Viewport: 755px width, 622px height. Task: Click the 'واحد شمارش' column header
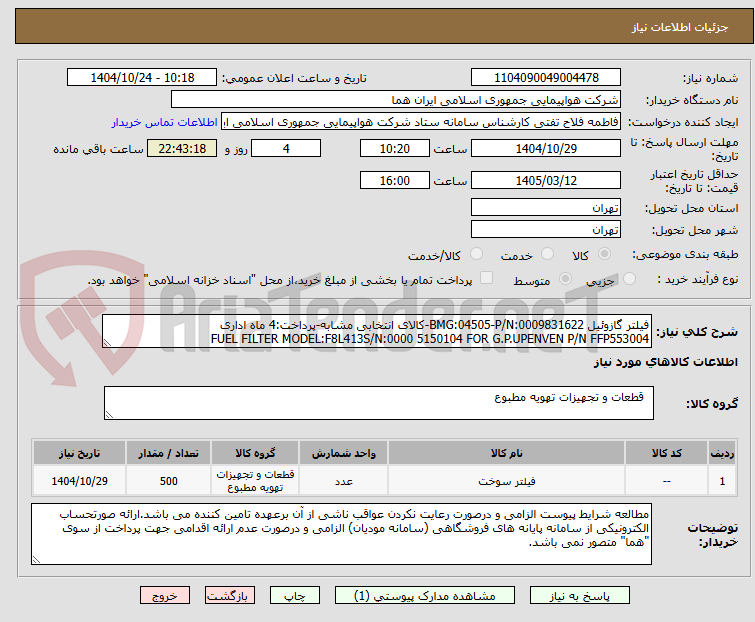(343, 453)
